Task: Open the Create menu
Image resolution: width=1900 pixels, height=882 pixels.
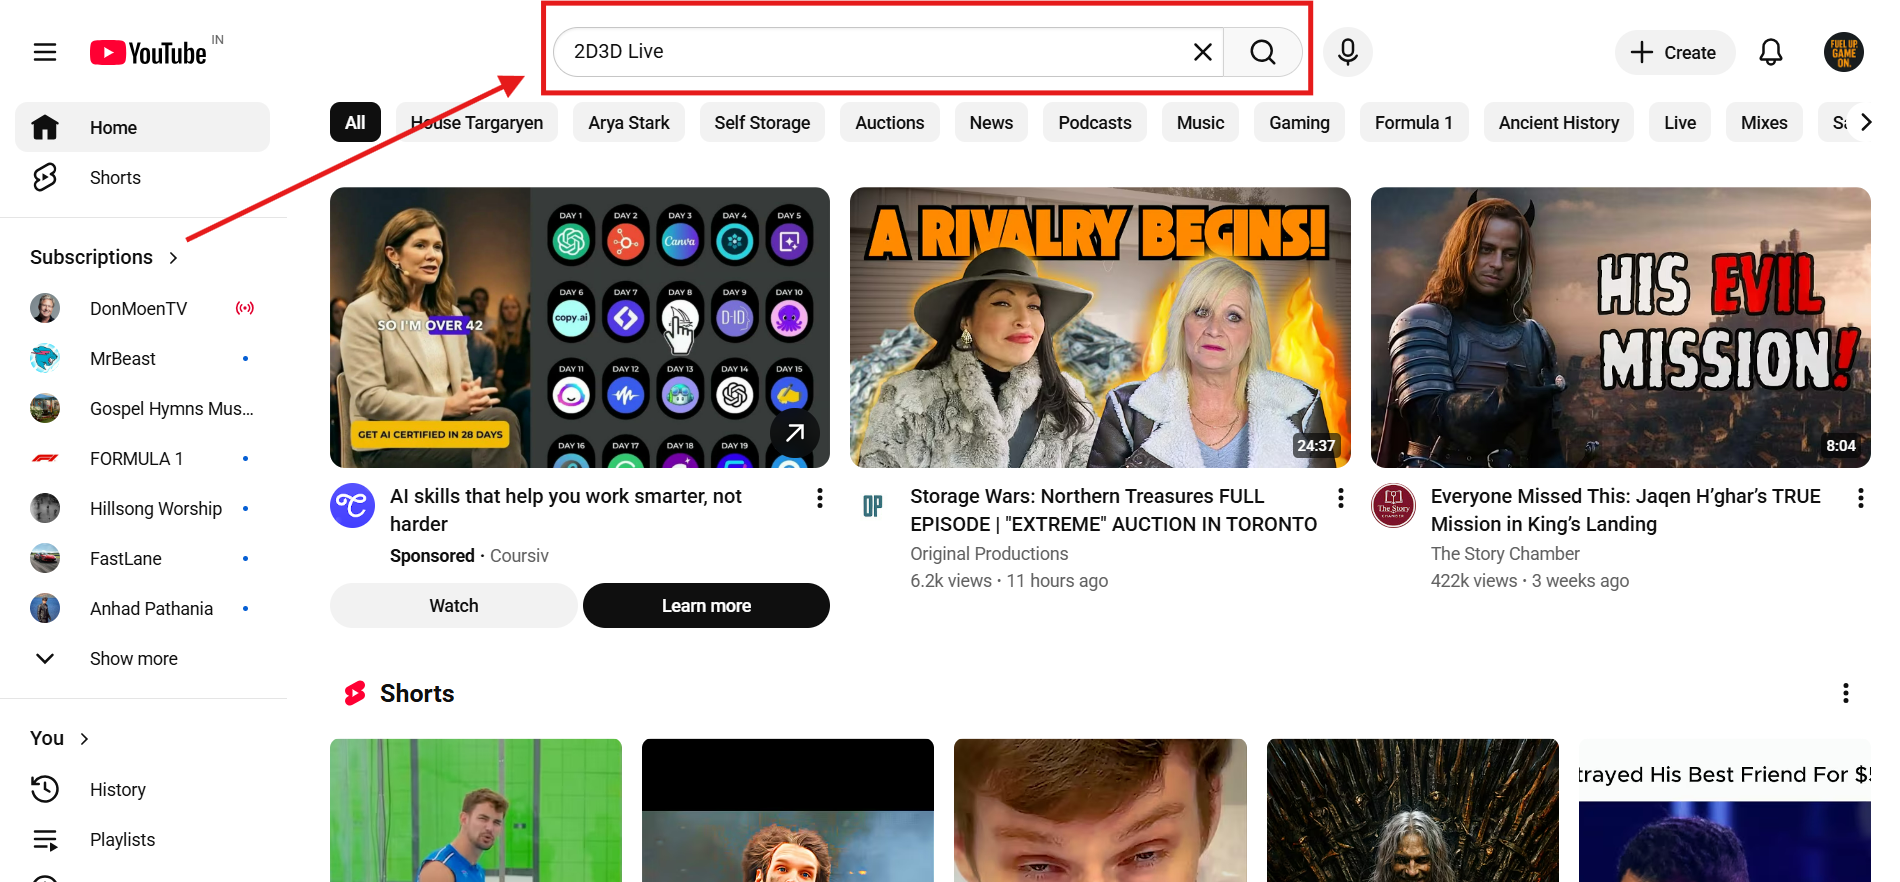Action: 1675,52
